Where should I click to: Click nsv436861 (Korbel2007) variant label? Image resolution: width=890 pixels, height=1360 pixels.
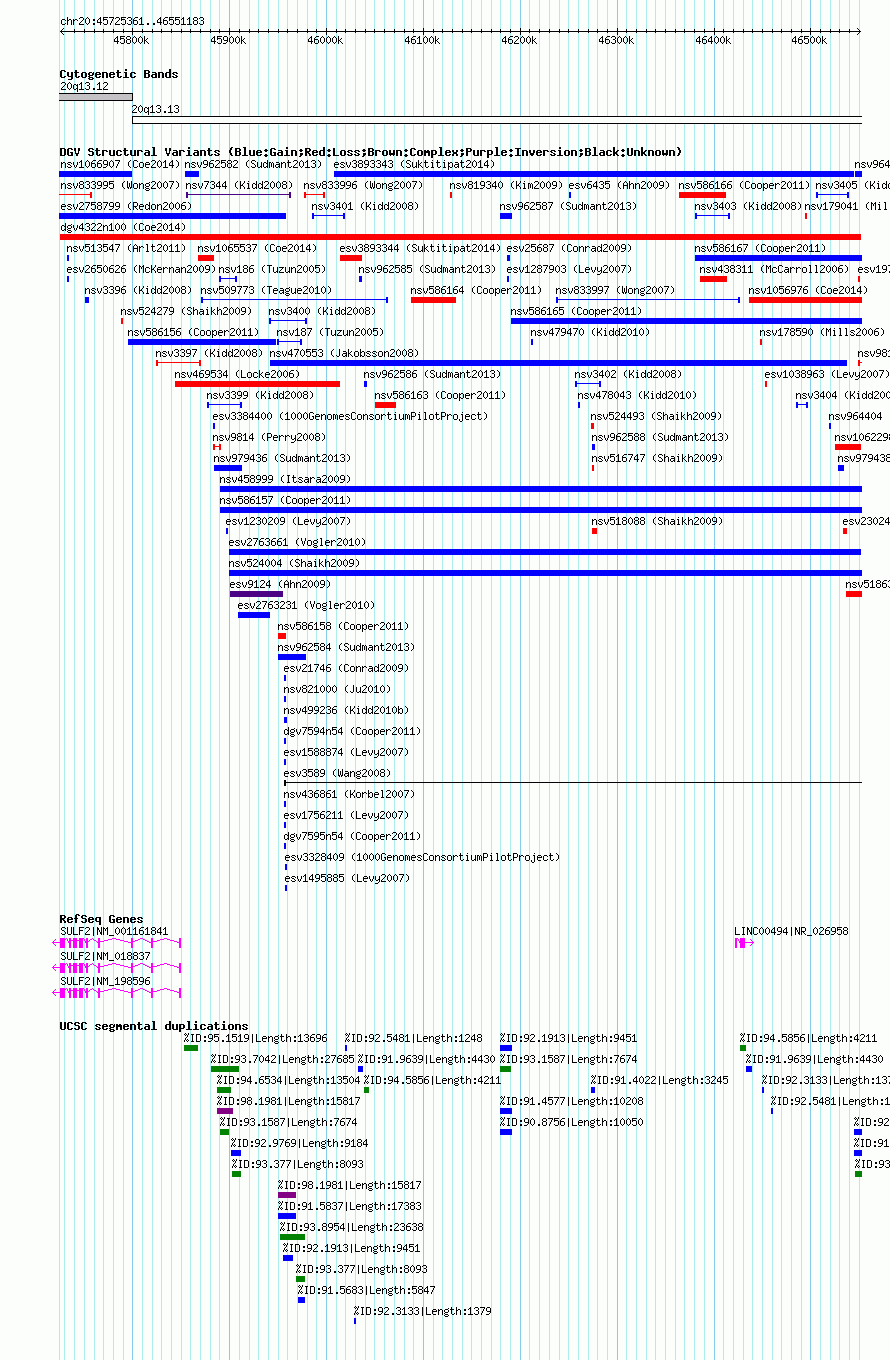click(349, 794)
